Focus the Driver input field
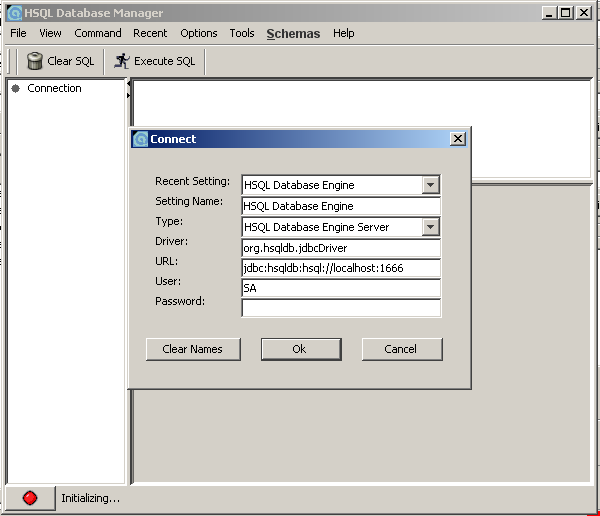This screenshot has width=600, height=516. point(341,248)
